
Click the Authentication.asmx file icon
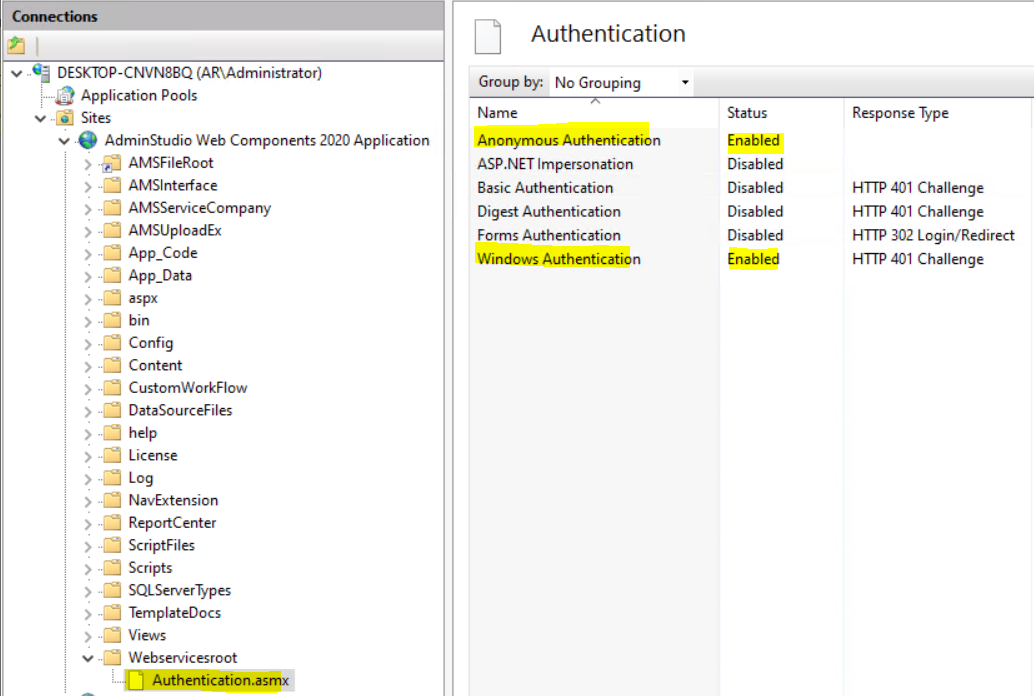[136, 680]
